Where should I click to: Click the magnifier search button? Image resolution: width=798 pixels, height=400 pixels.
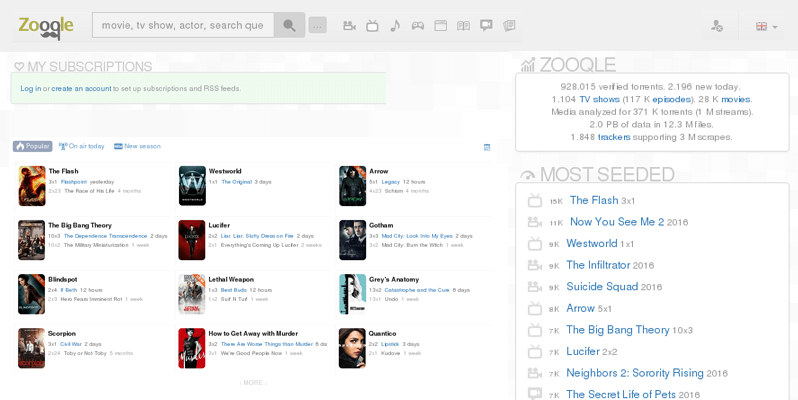(290, 25)
